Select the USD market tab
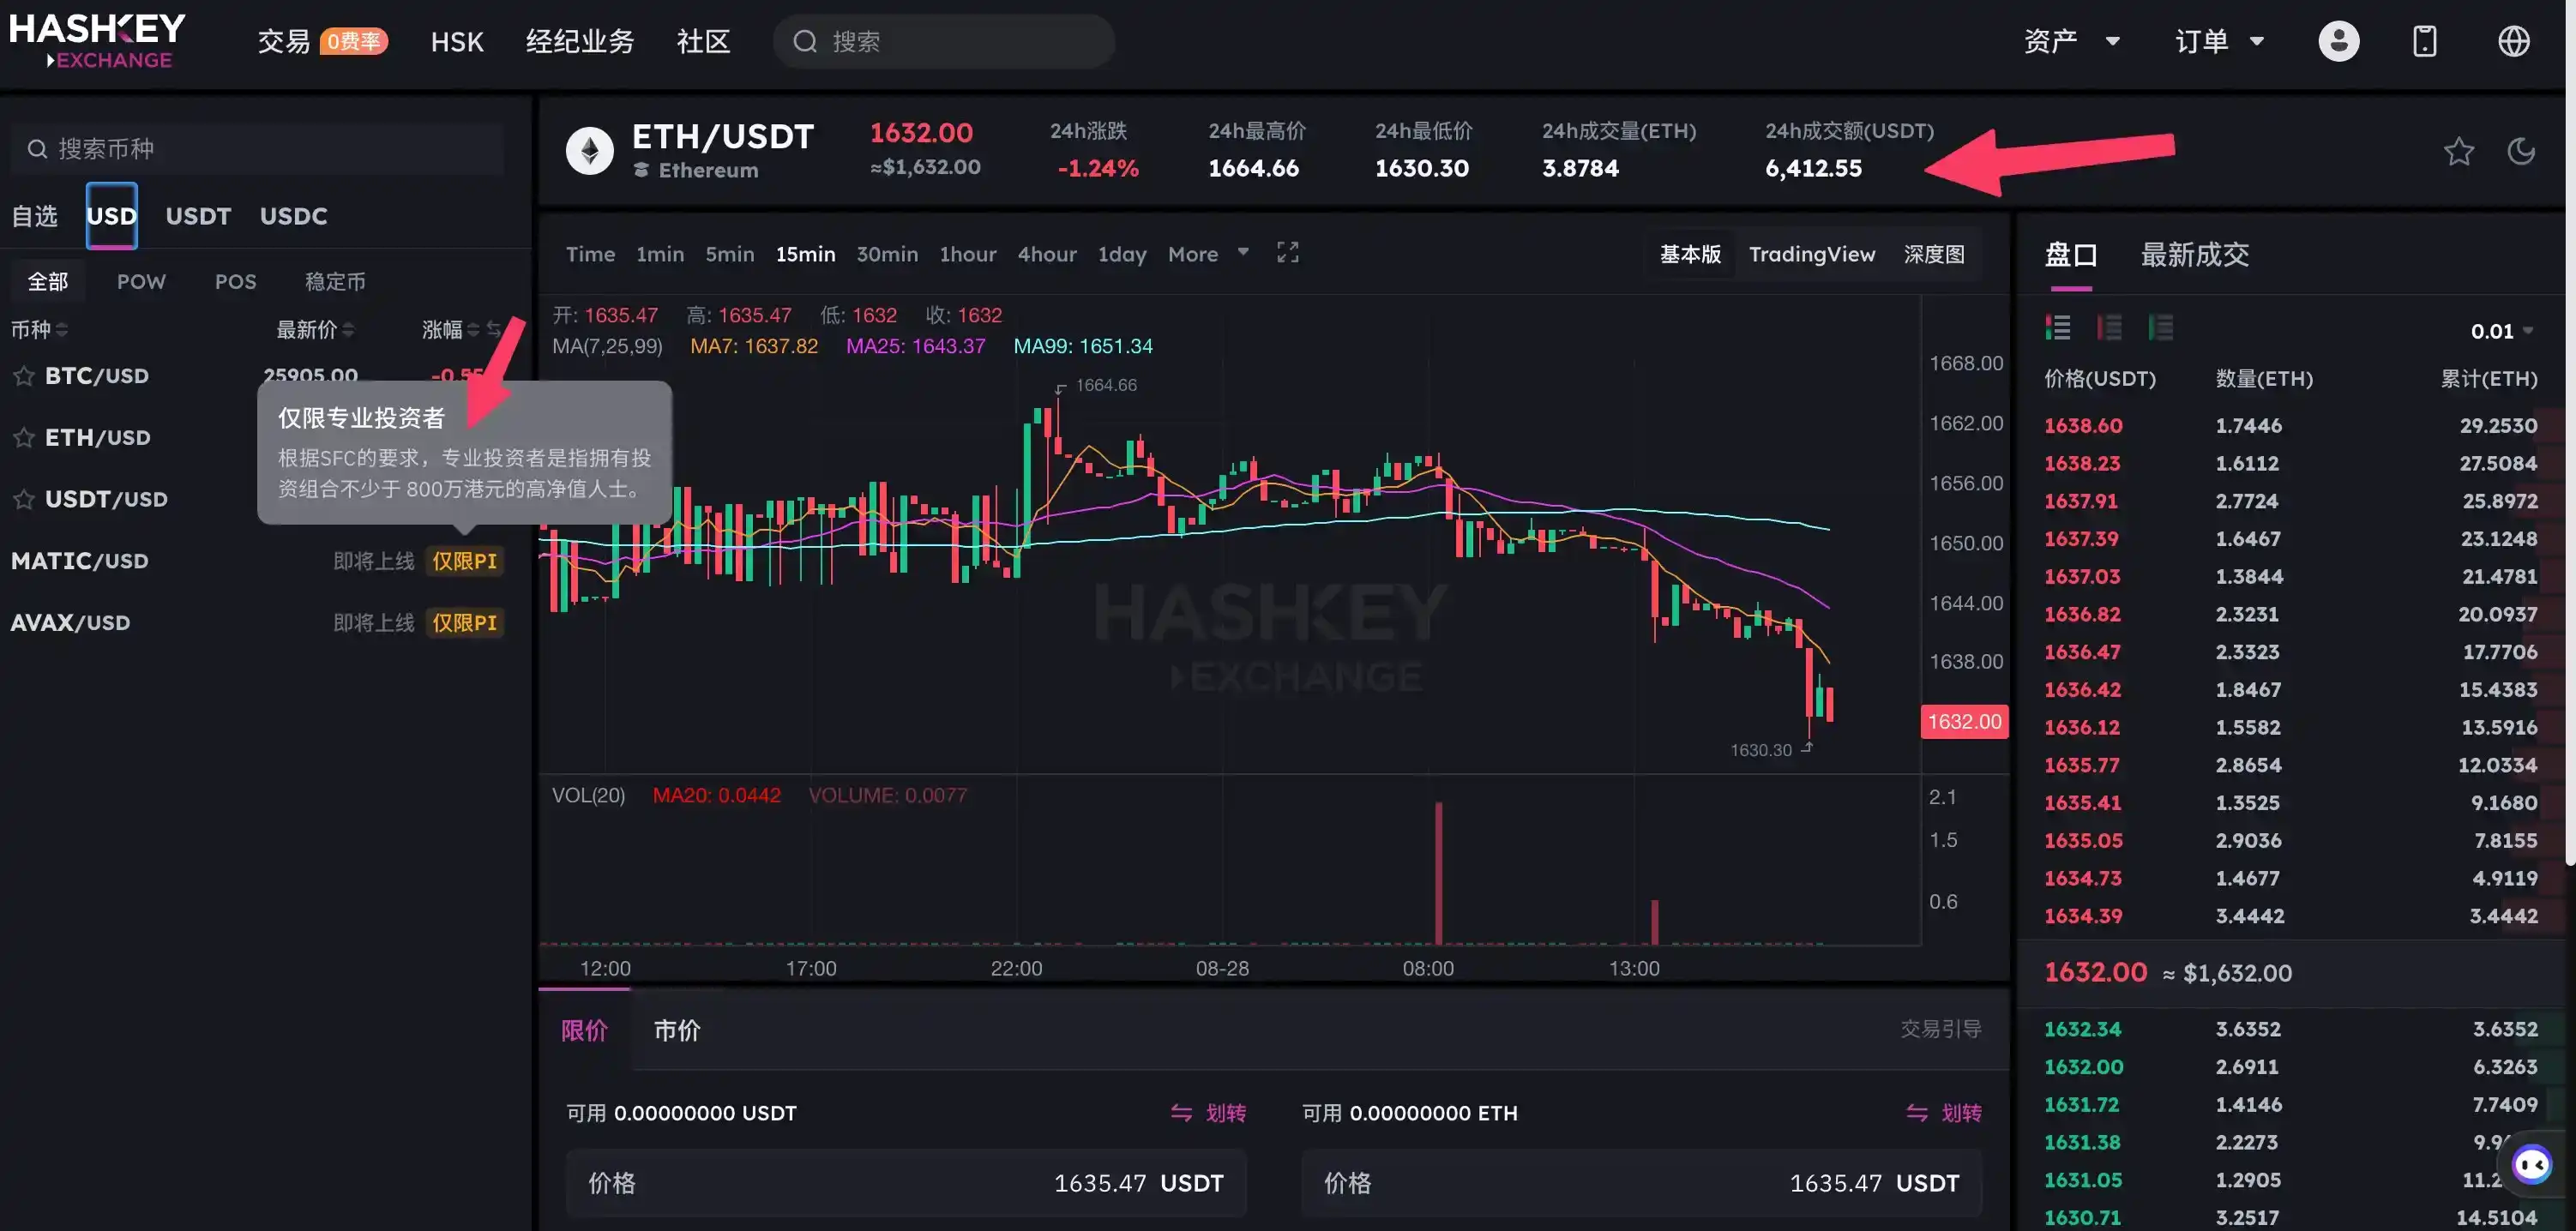This screenshot has height=1231, width=2576. (111, 216)
